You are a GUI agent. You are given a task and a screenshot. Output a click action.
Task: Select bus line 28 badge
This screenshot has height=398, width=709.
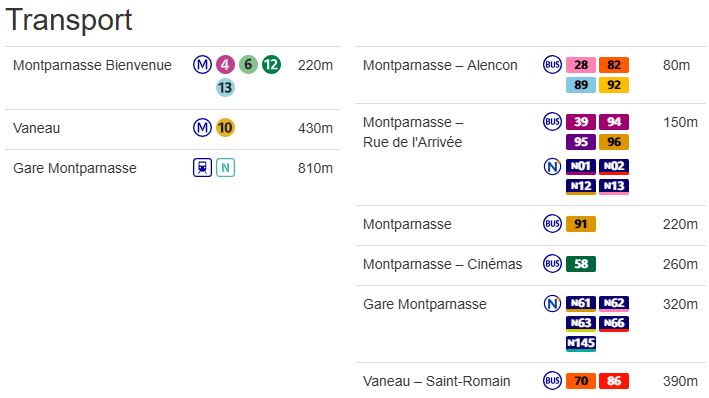(x=581, y=65)
